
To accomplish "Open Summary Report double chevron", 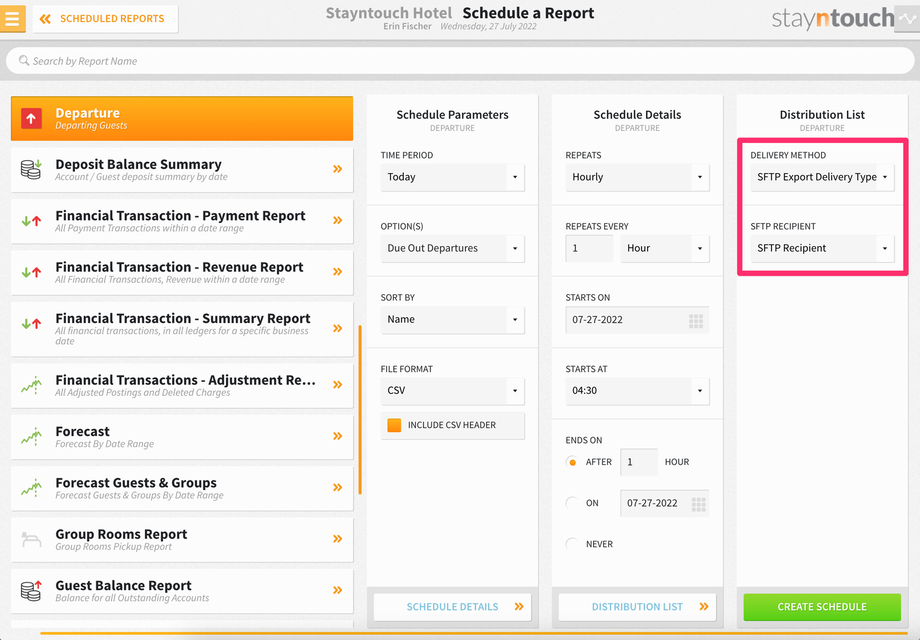I will tap(337, 329).
